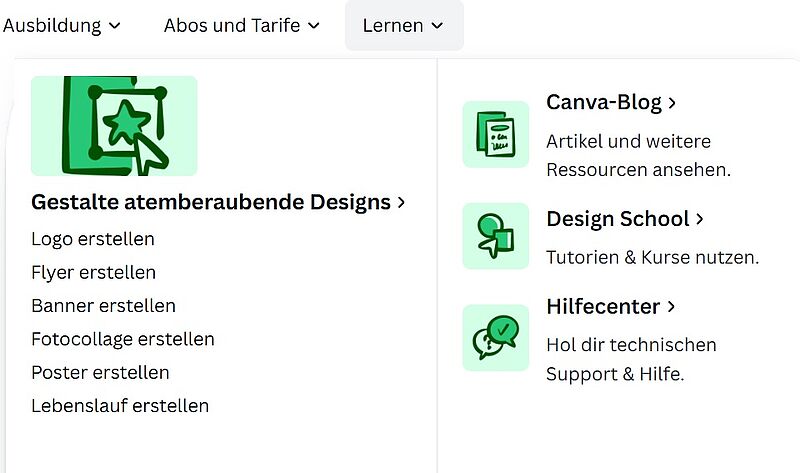The height and width of the screenshot is (473, 800).
Task: Click the green star design illustration
Action: coord(114,126)
